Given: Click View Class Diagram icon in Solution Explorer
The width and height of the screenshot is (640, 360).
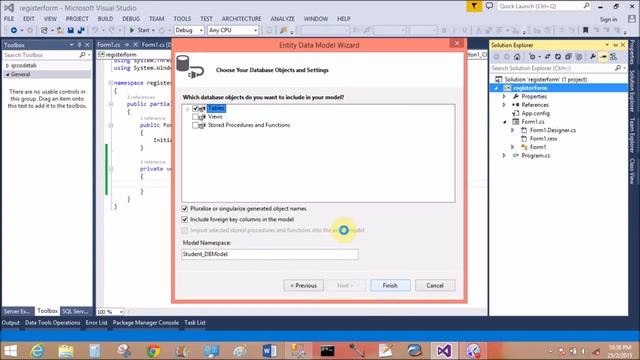Looking at the screenshot, I should pyautogui.click(x=613, y=57).
